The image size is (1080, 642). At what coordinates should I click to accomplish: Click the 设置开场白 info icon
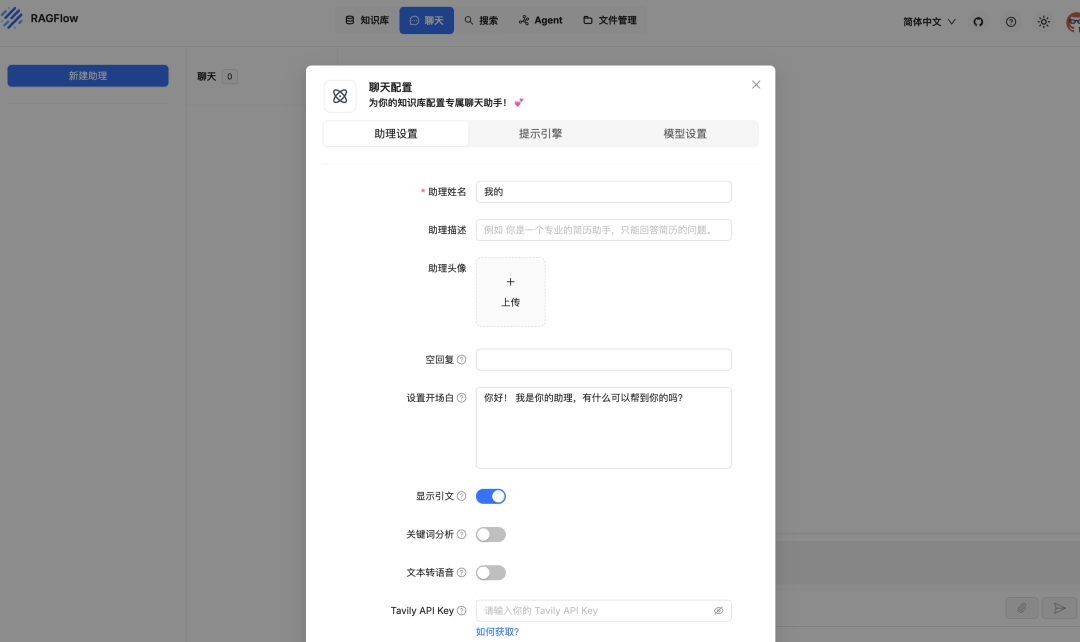(461, 397)
